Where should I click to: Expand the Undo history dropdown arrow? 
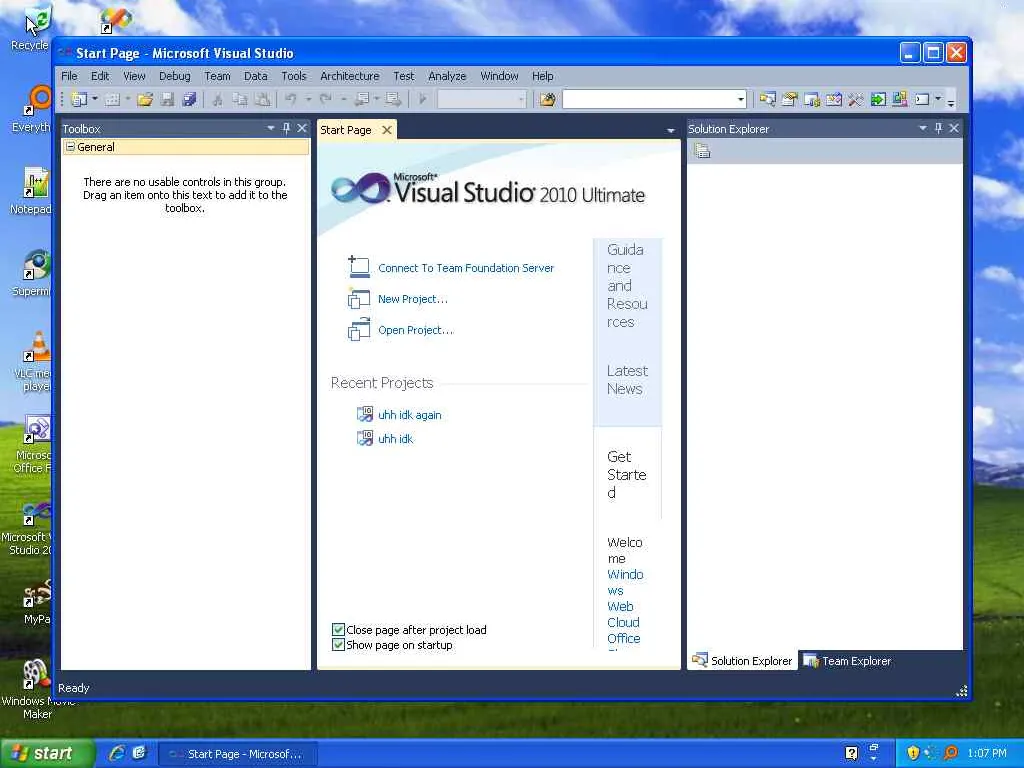[x=308, y=99]
